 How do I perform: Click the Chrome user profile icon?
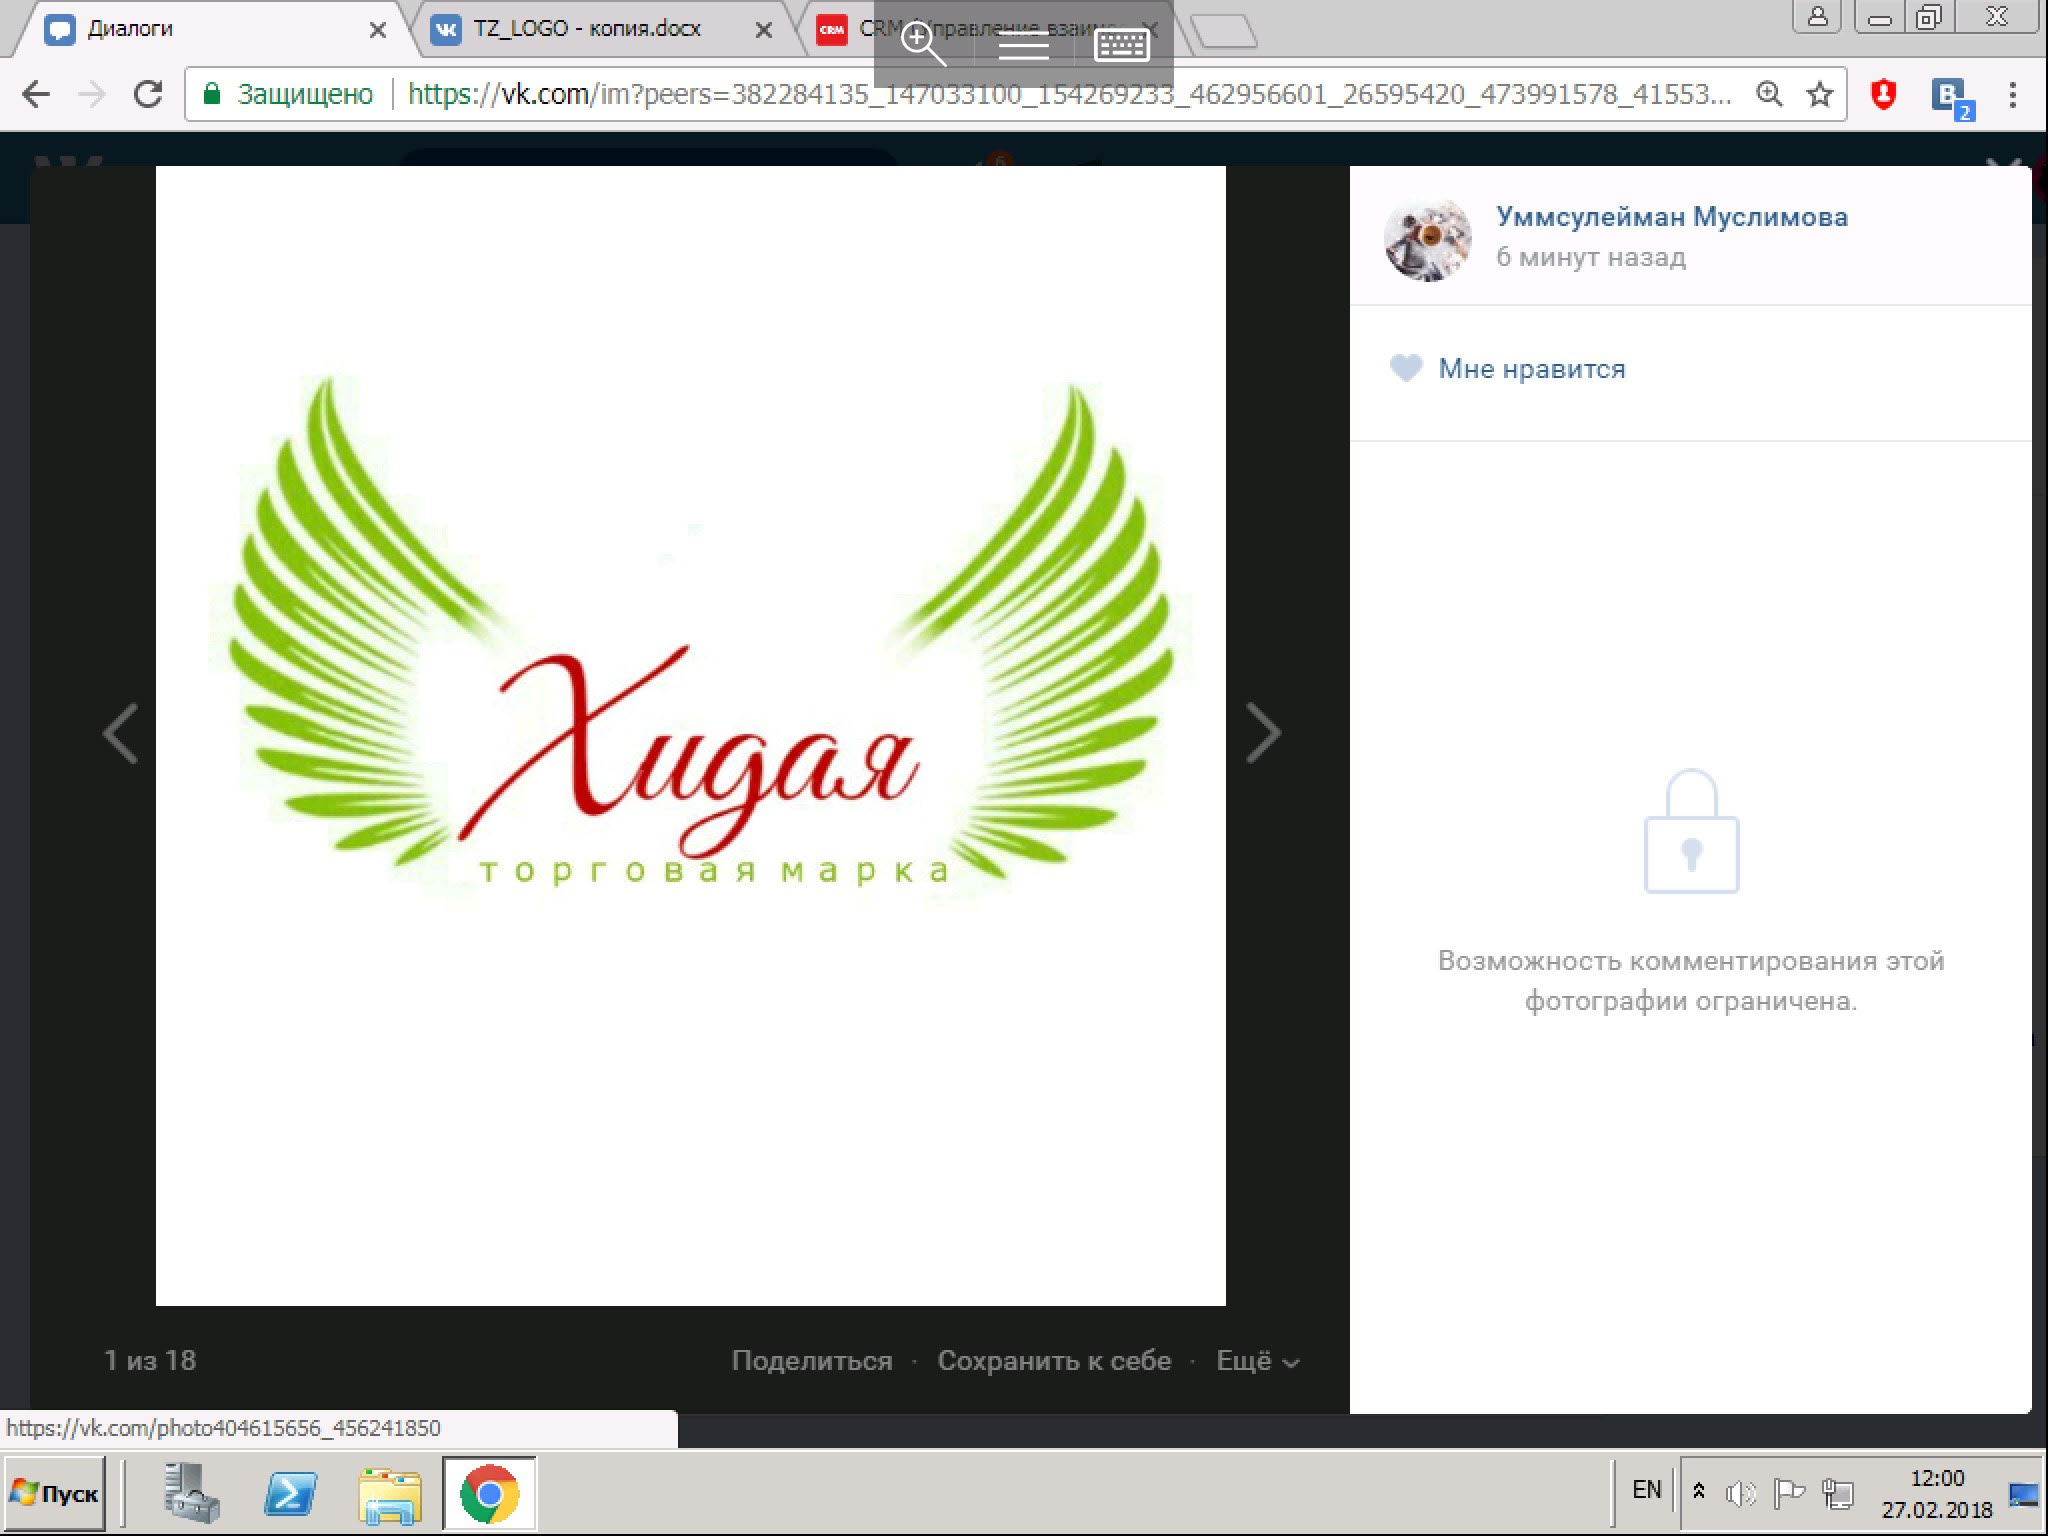(1817, 16)
